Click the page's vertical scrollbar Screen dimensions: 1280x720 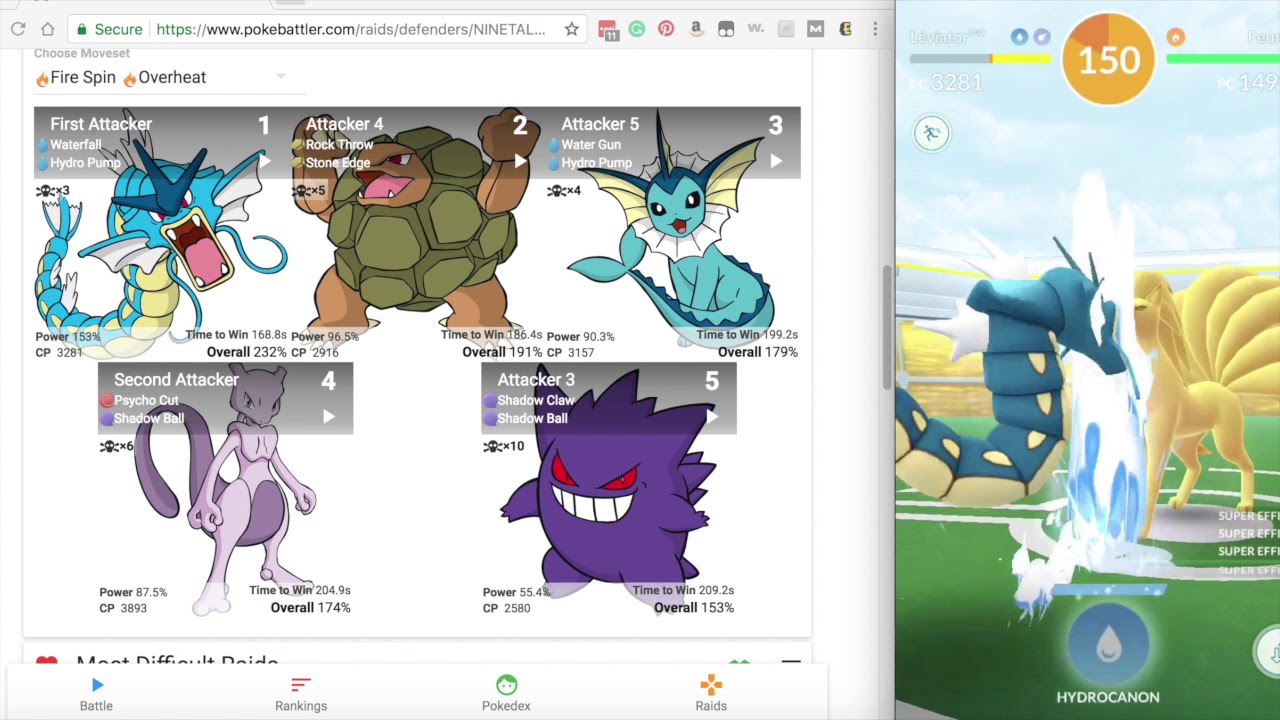click(x=886, y=328)
